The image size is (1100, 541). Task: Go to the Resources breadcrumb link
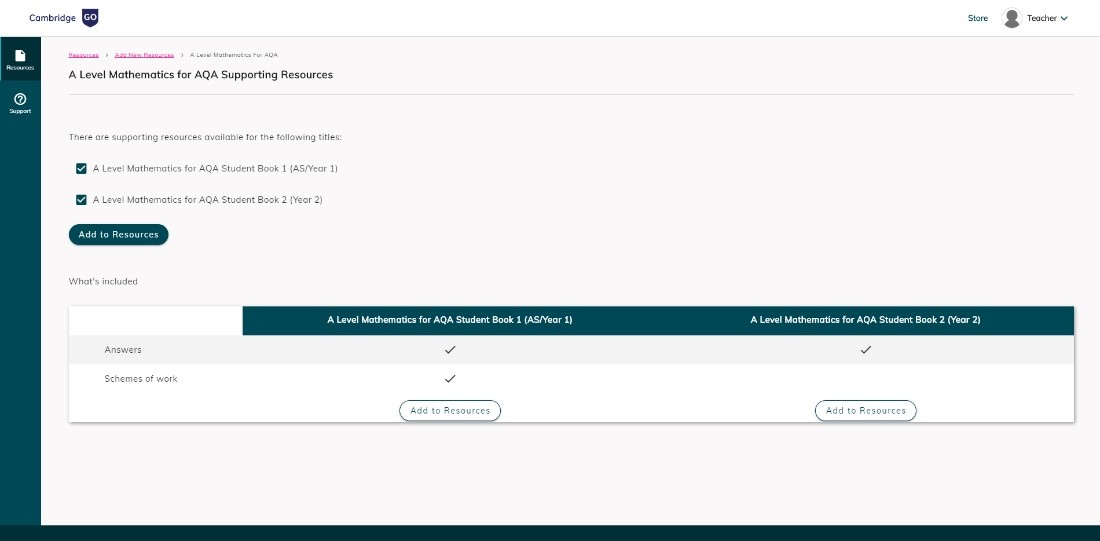(83, 55)
